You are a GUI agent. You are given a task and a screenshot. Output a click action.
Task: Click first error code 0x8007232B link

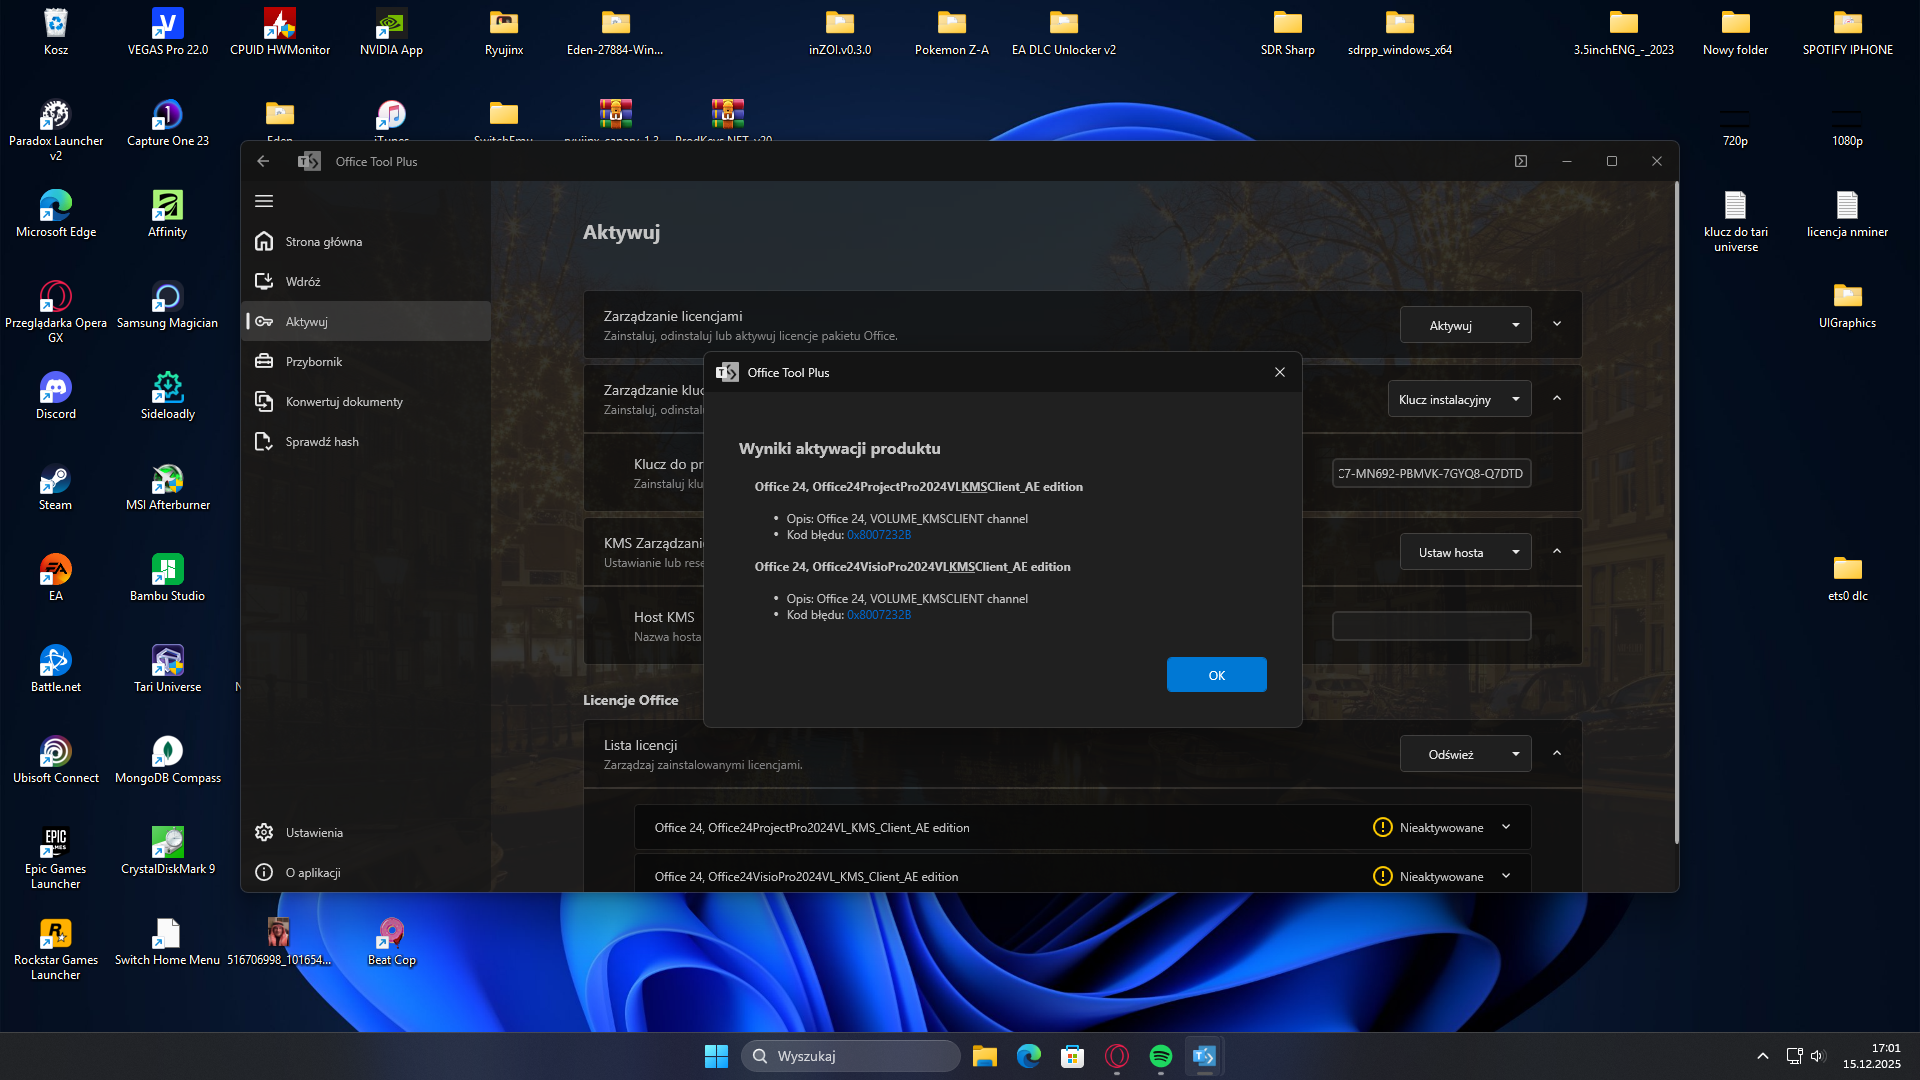[x=878, y=535]
